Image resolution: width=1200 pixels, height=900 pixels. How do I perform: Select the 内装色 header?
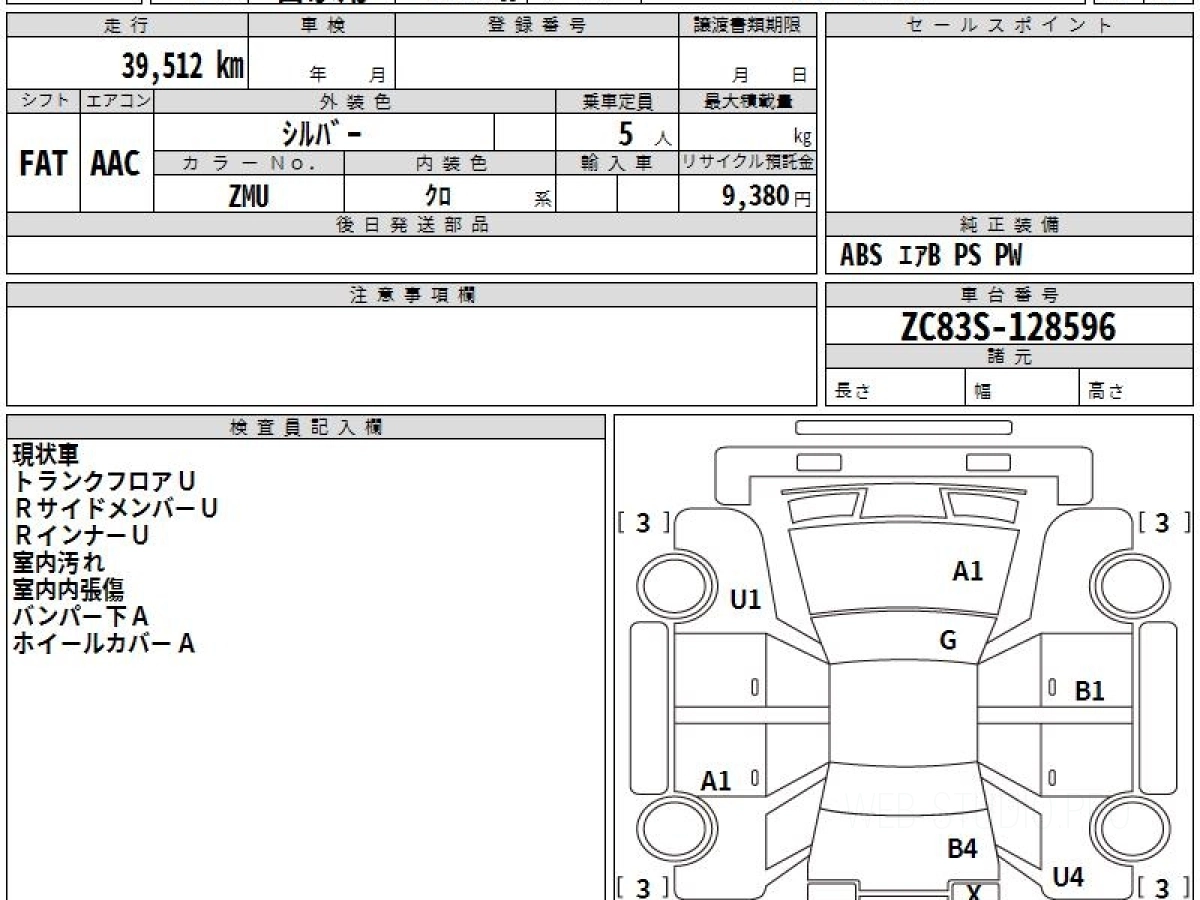click(x=450, y=163)
